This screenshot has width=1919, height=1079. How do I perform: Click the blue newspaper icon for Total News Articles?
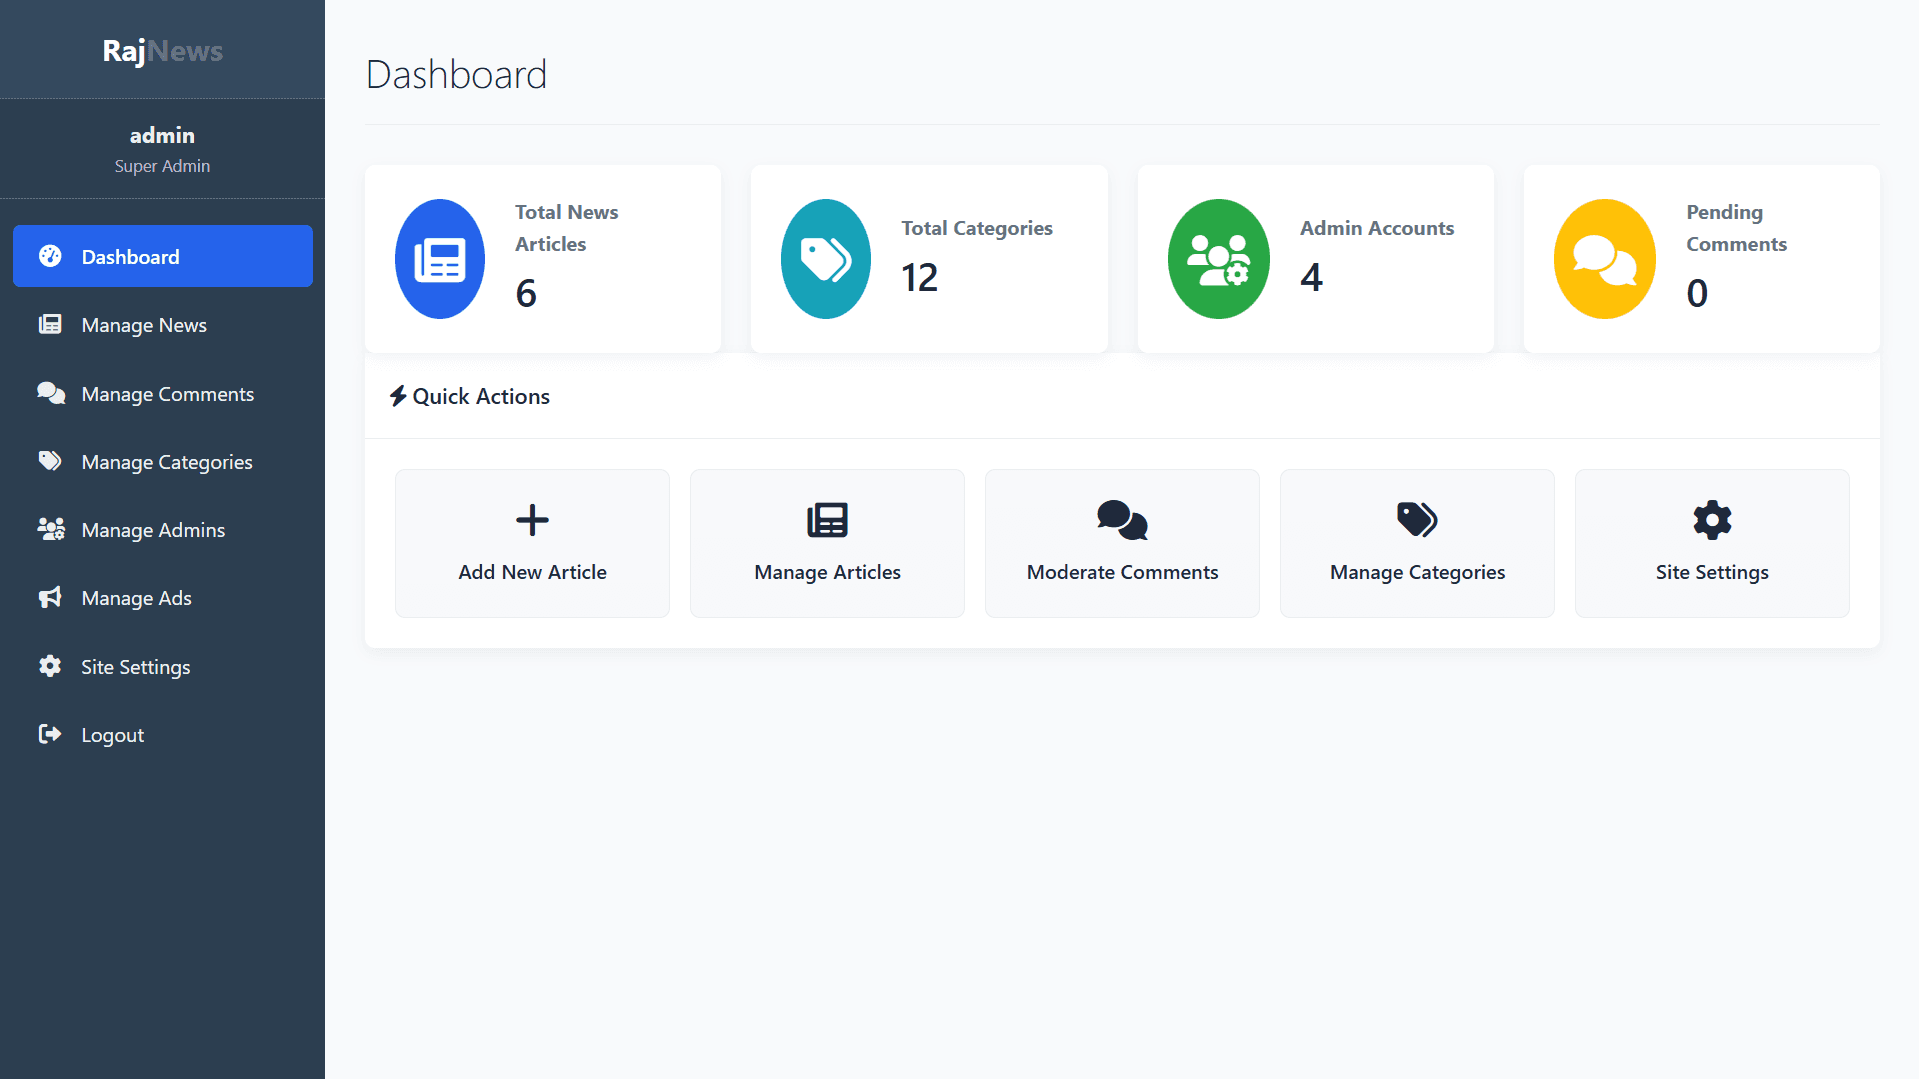[440, 259]
